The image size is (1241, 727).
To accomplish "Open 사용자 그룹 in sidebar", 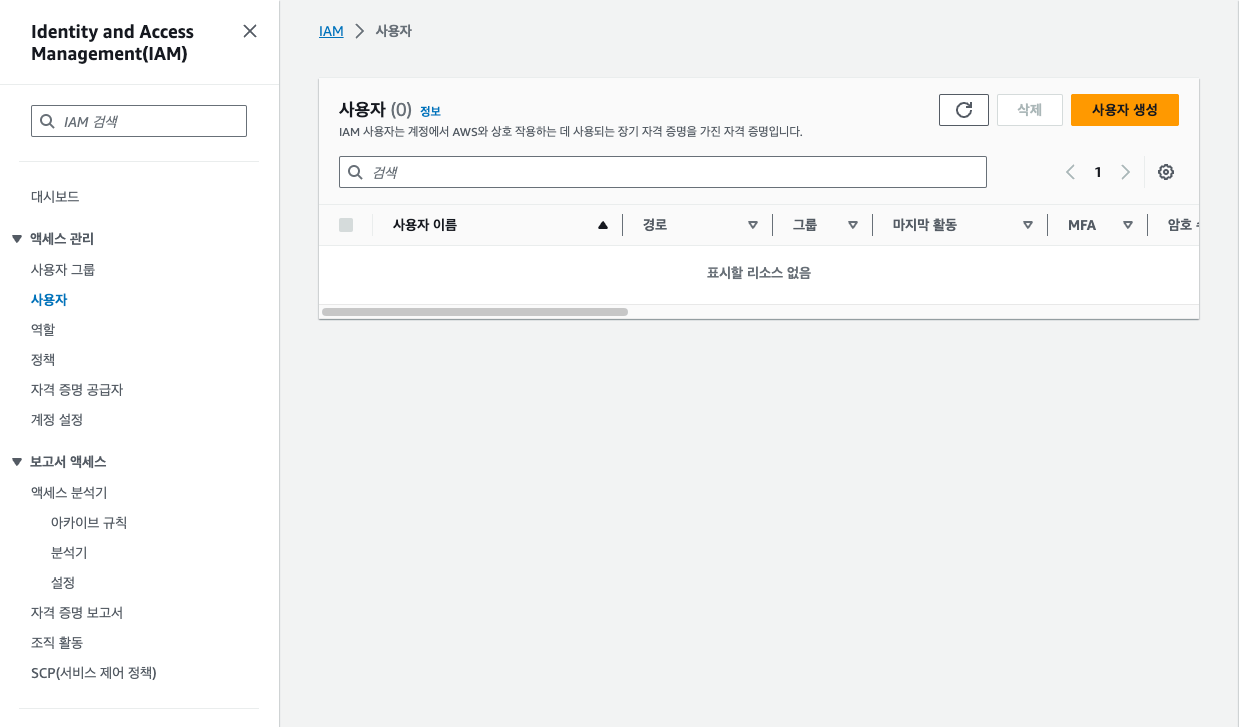I will tap(63, 270).
